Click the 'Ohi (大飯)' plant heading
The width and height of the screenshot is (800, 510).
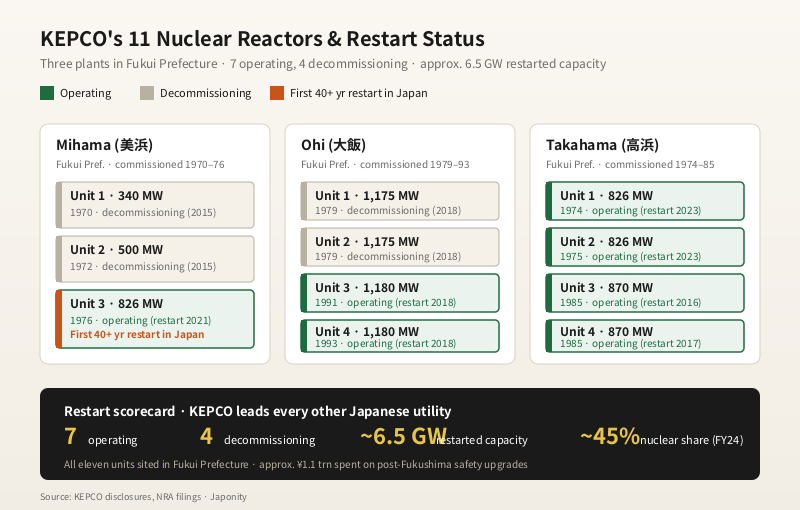tap(333, 145)
